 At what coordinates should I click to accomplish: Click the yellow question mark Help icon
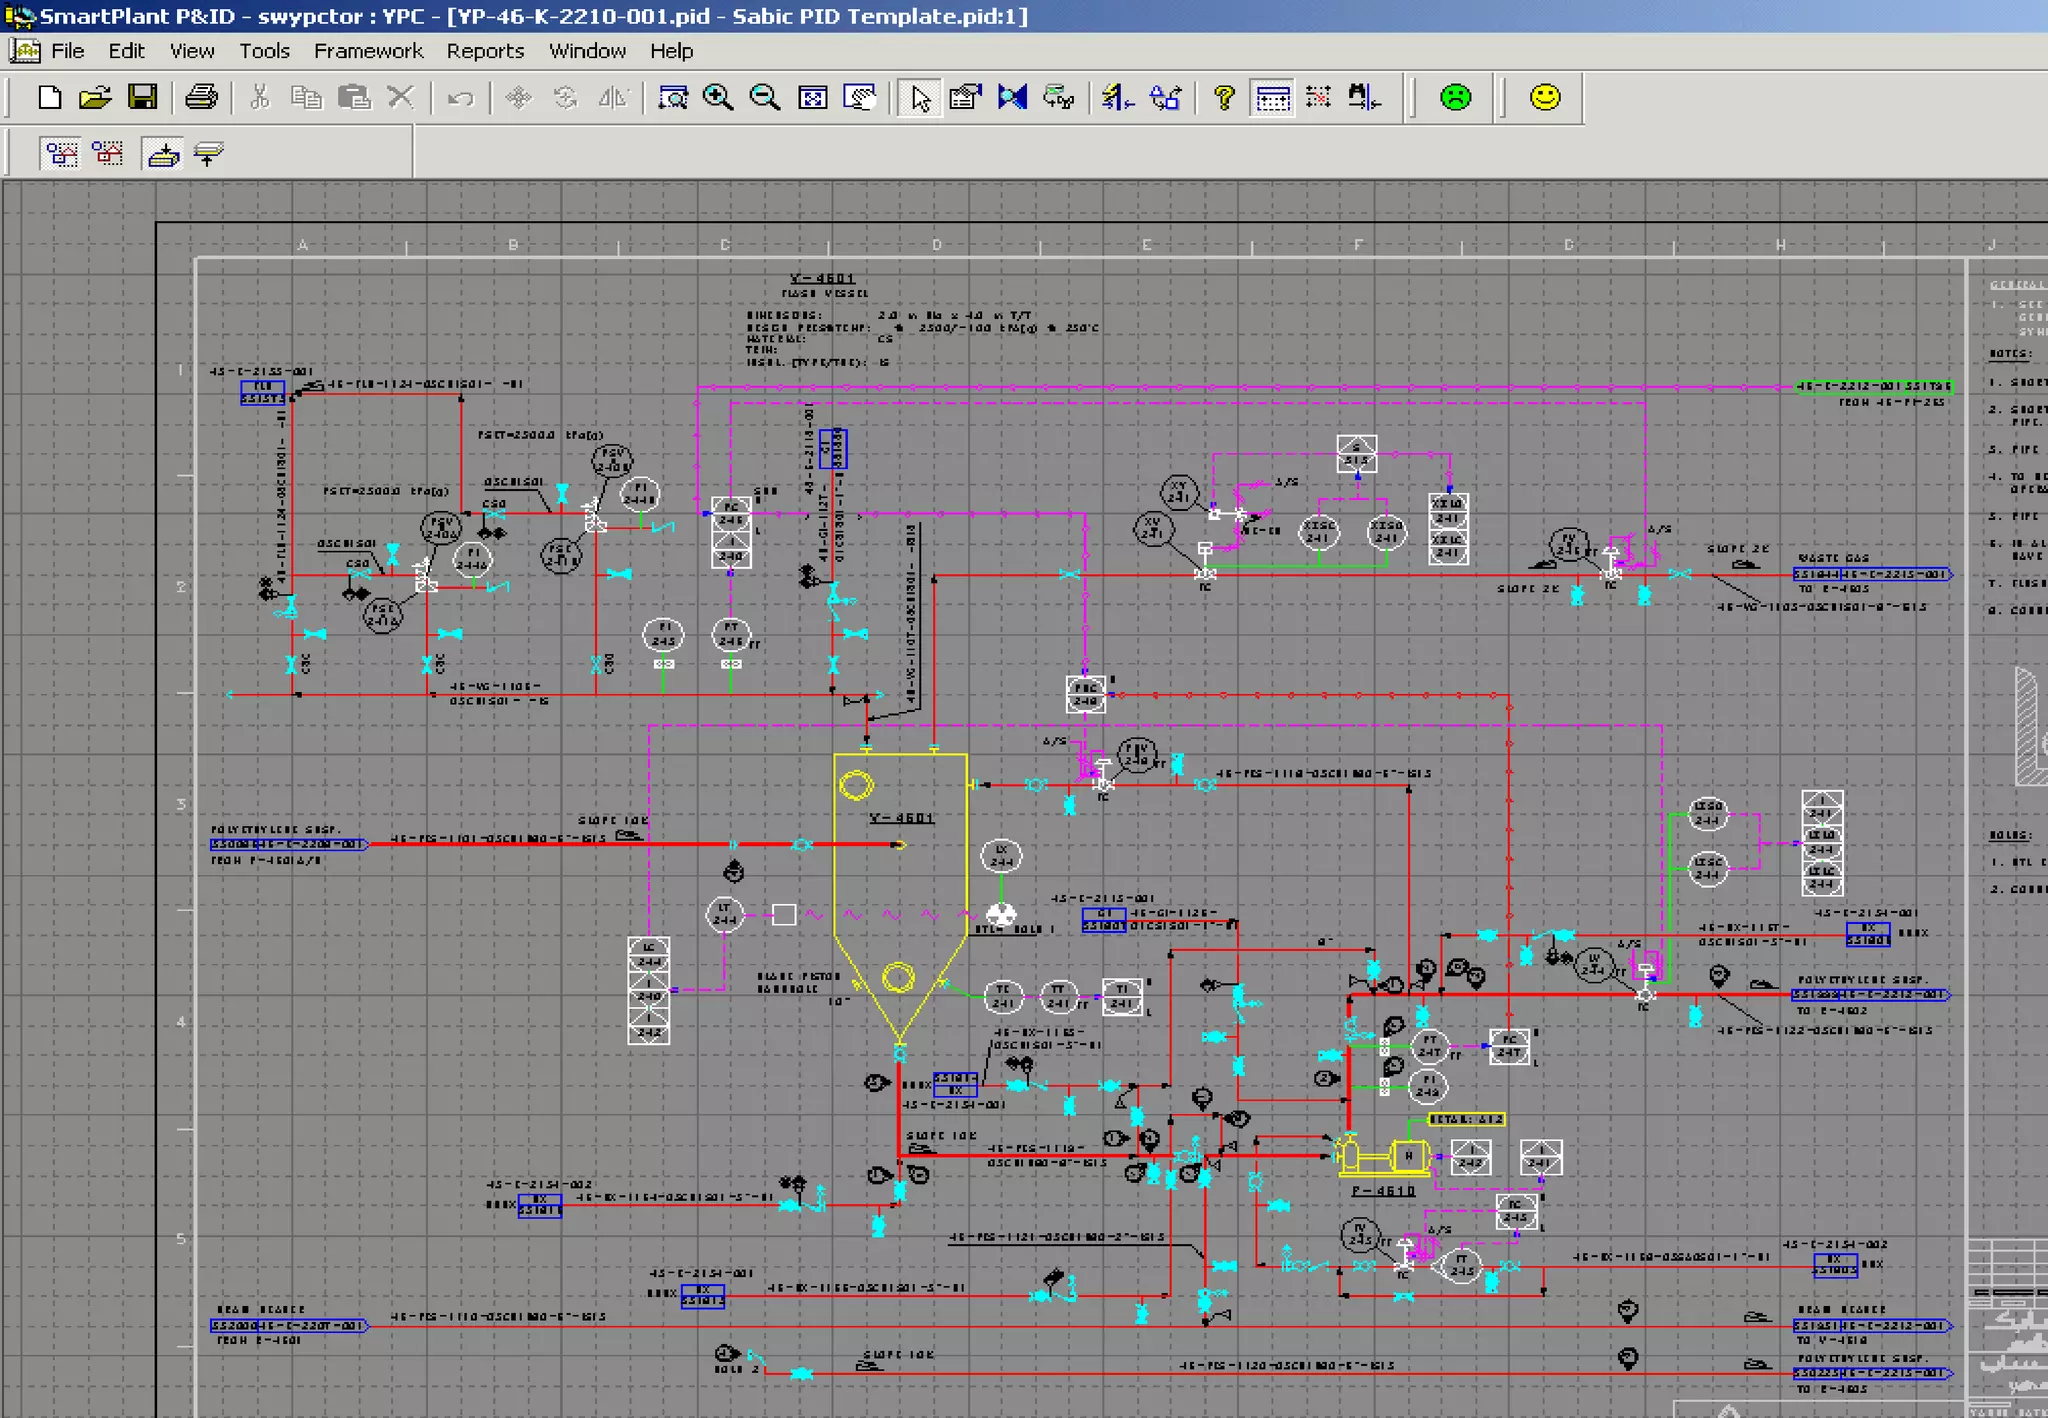point(1223,97)
